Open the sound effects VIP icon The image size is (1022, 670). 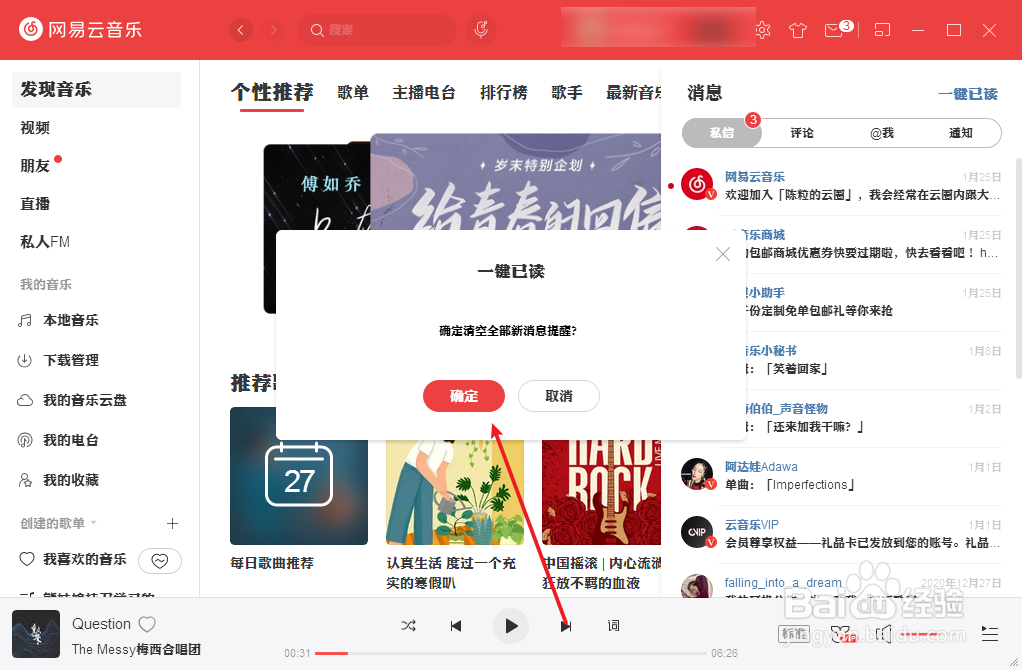843,634
